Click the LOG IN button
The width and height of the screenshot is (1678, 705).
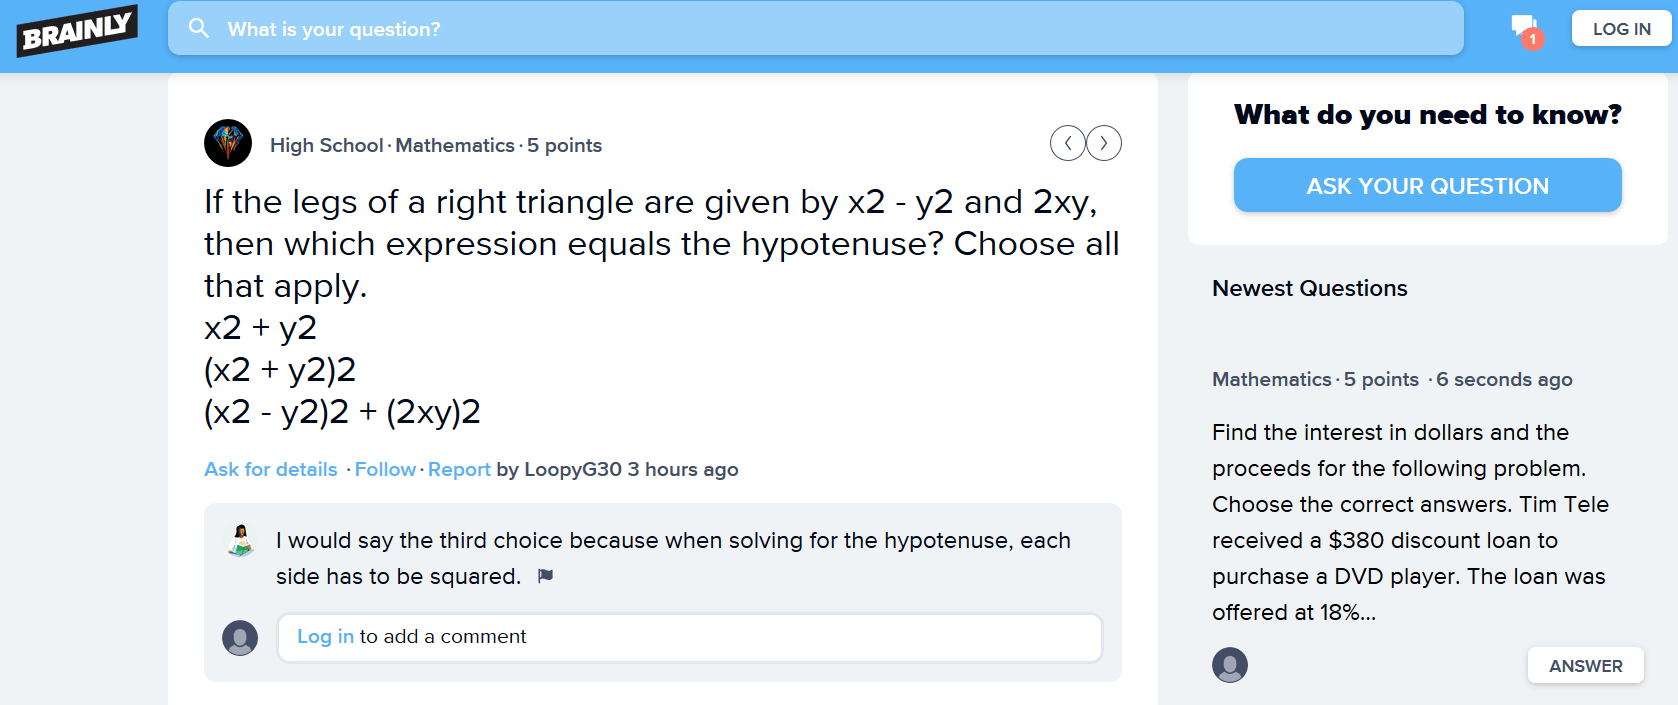[1621, 29]
